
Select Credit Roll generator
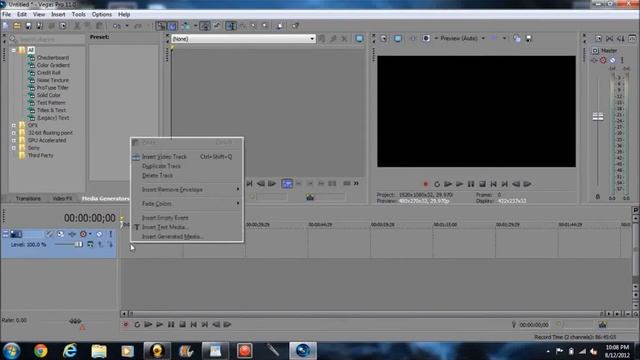click(49, 73)
